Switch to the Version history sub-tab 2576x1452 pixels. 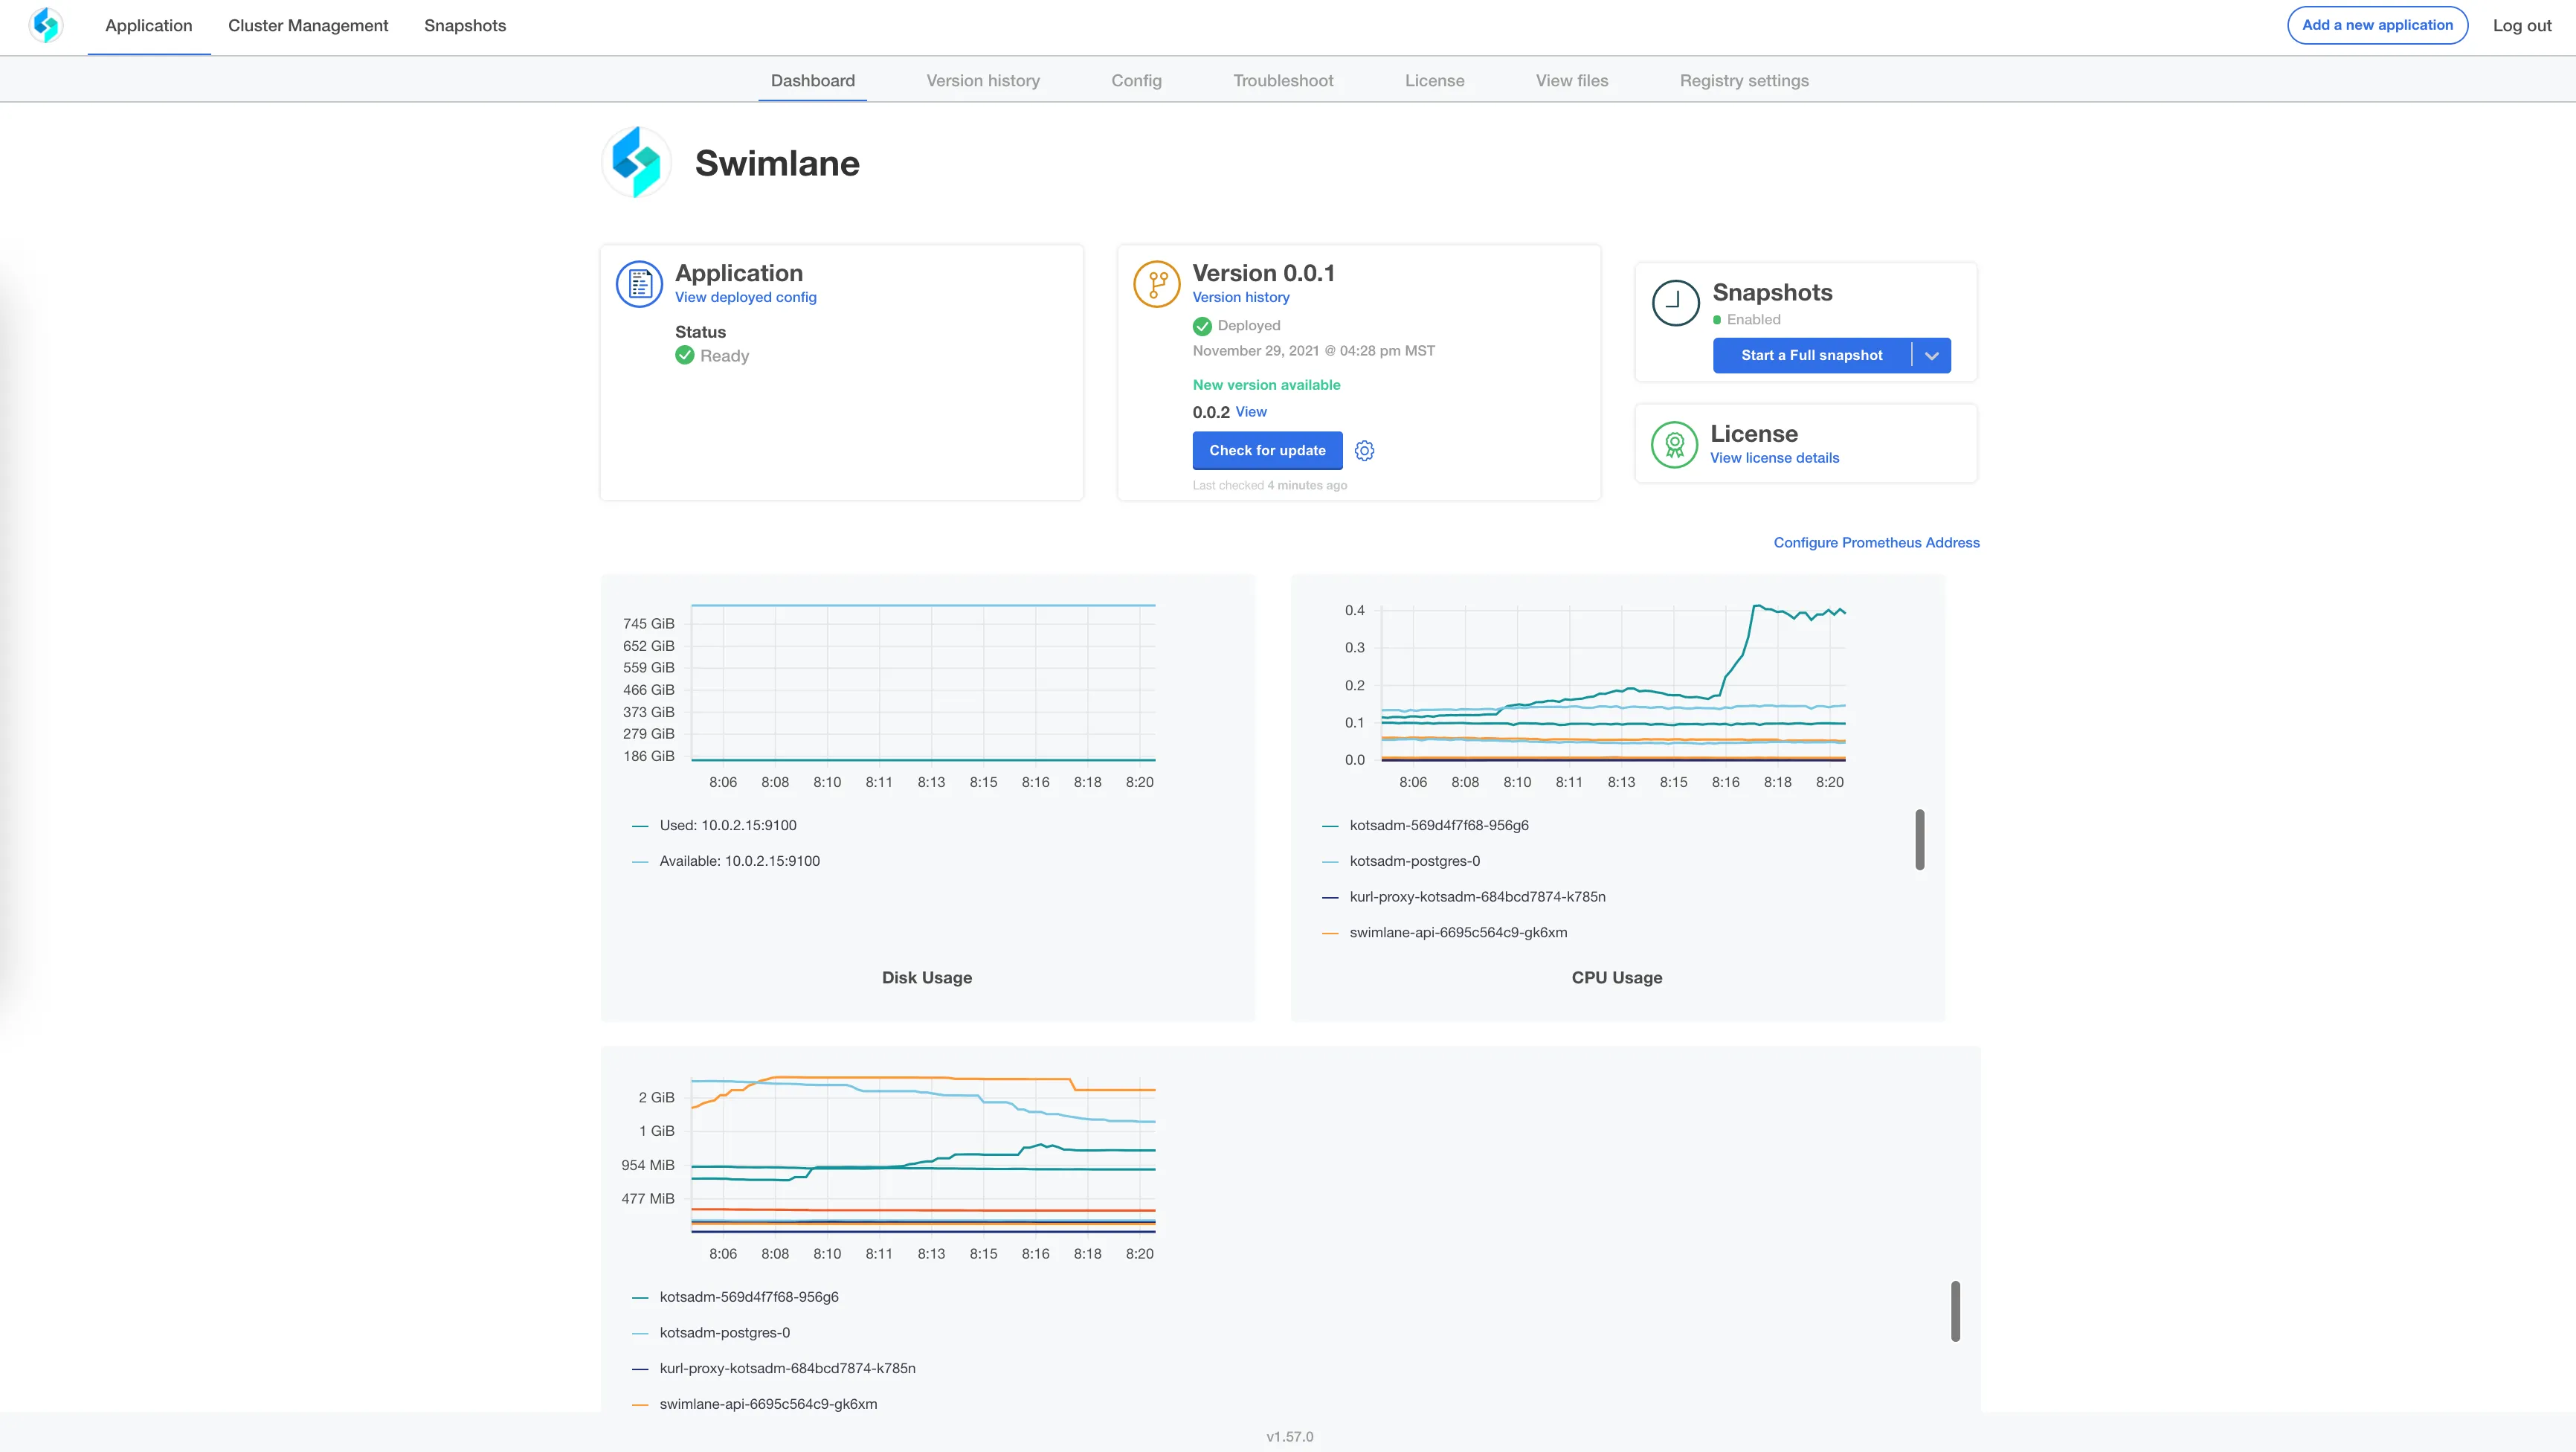(983, 80)
